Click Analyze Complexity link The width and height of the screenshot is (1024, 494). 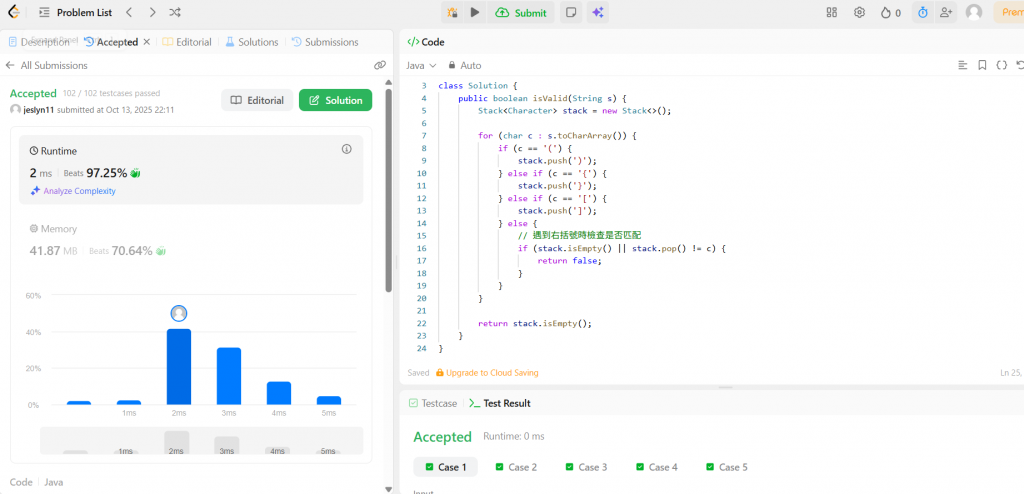(x=73, y=191)
